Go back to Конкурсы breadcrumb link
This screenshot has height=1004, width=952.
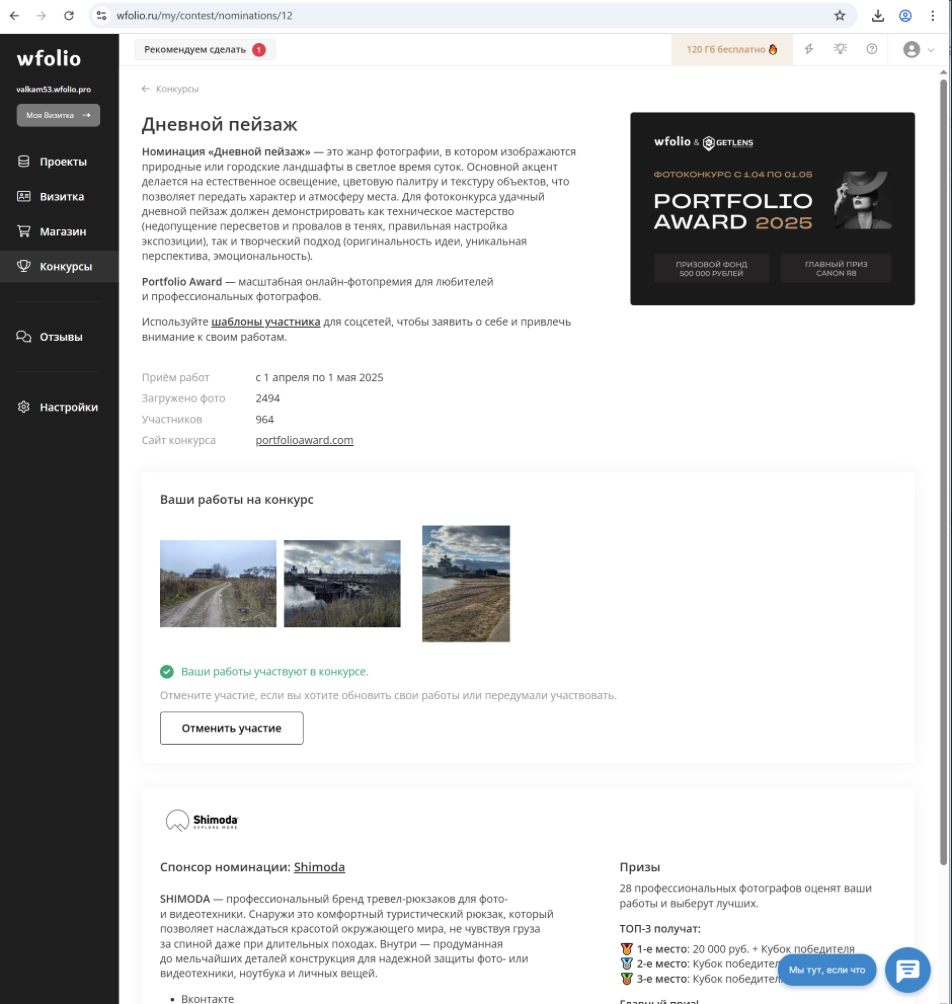pyautogui.click(x=170, y=89)
